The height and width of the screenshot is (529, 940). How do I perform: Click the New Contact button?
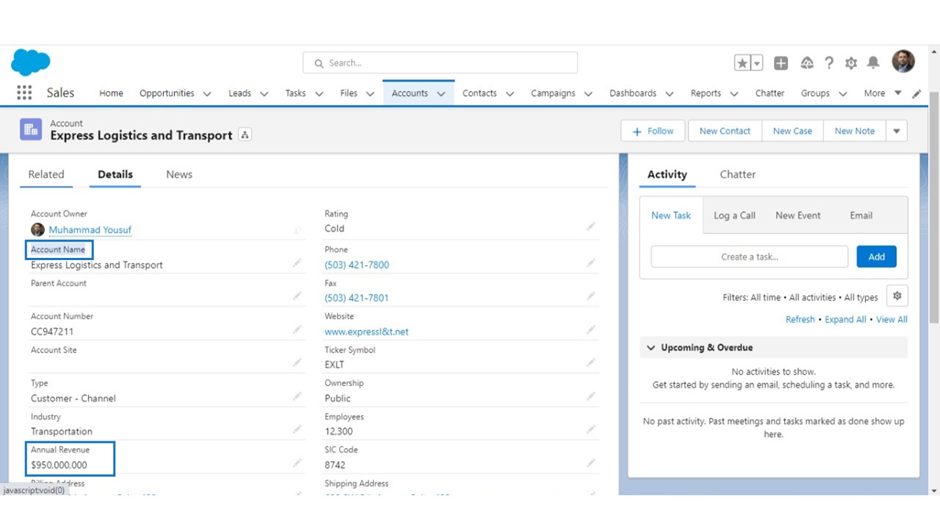[725, 131]
